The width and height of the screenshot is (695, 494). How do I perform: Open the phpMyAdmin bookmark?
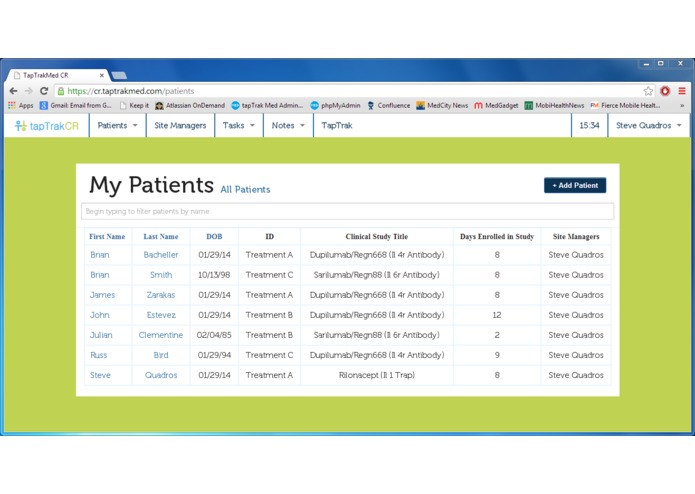pos(336,105)
